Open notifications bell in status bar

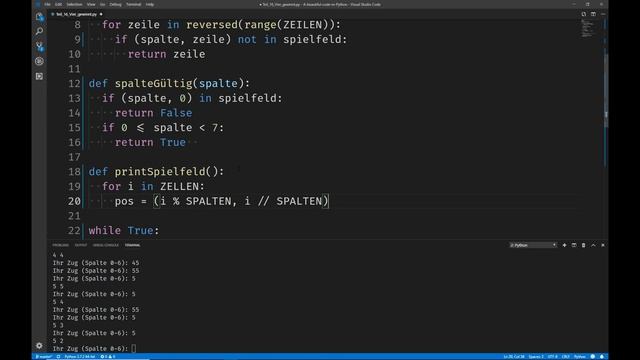coord(602,357)
